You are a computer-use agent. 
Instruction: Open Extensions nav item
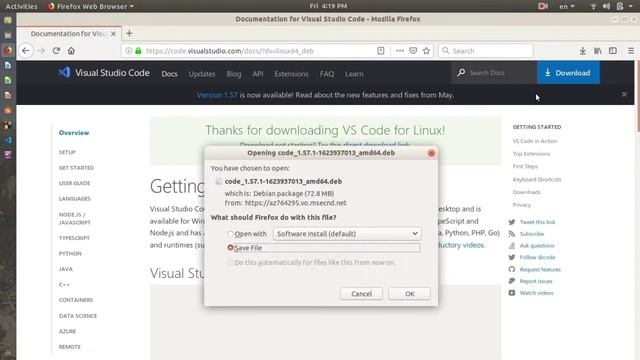click(x=291, y=74)
